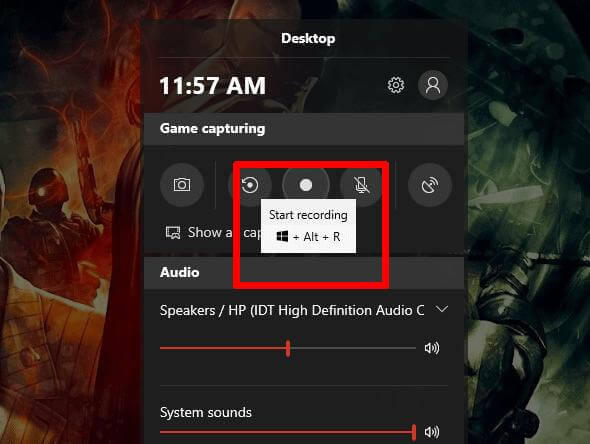
Task: Click the Desktop title label
Action: [x=308, y=39]
